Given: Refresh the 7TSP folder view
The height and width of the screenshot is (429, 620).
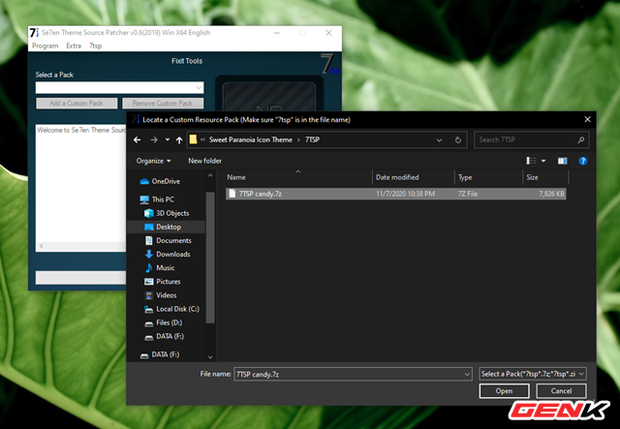Looking at the screenshot, I should pyautogui.click(x=458, y=140).
